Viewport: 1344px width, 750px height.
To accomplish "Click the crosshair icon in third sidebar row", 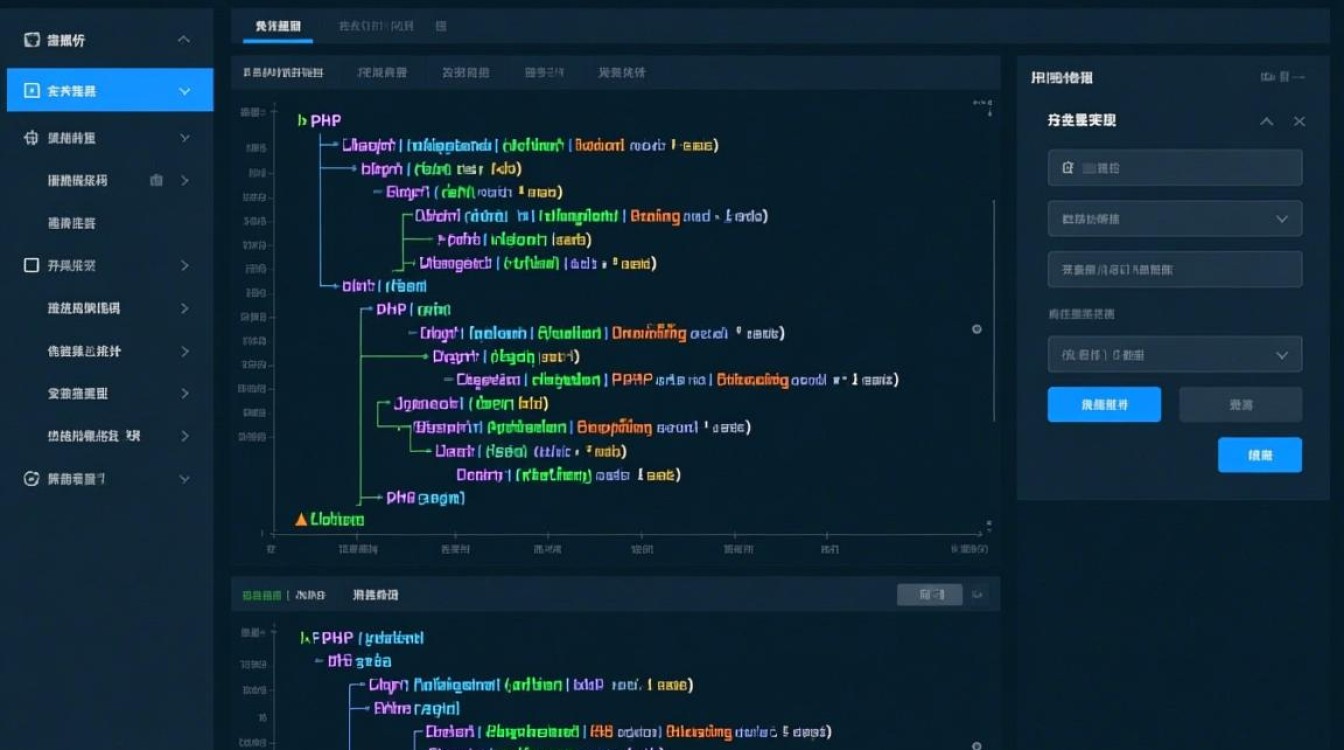I will click(x=31, y=138).
